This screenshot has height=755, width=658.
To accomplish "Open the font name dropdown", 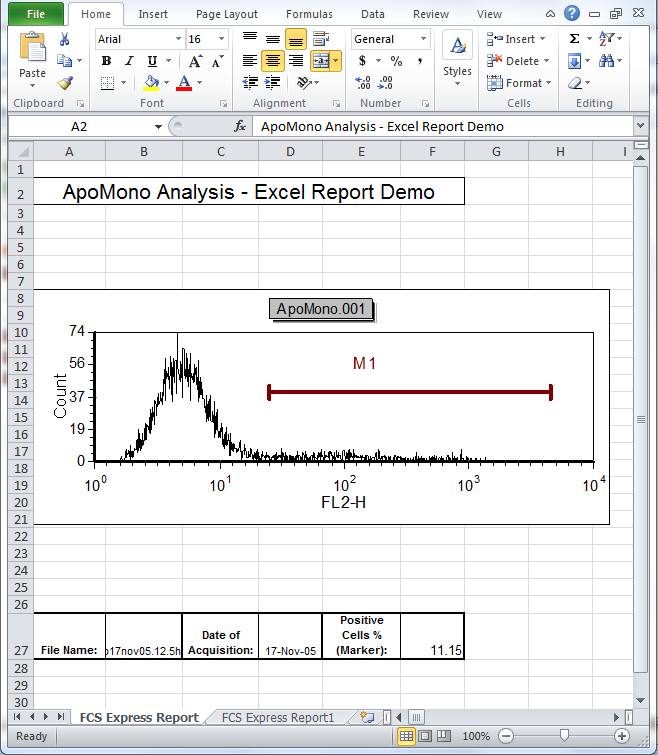I will [x=178, y=39].
